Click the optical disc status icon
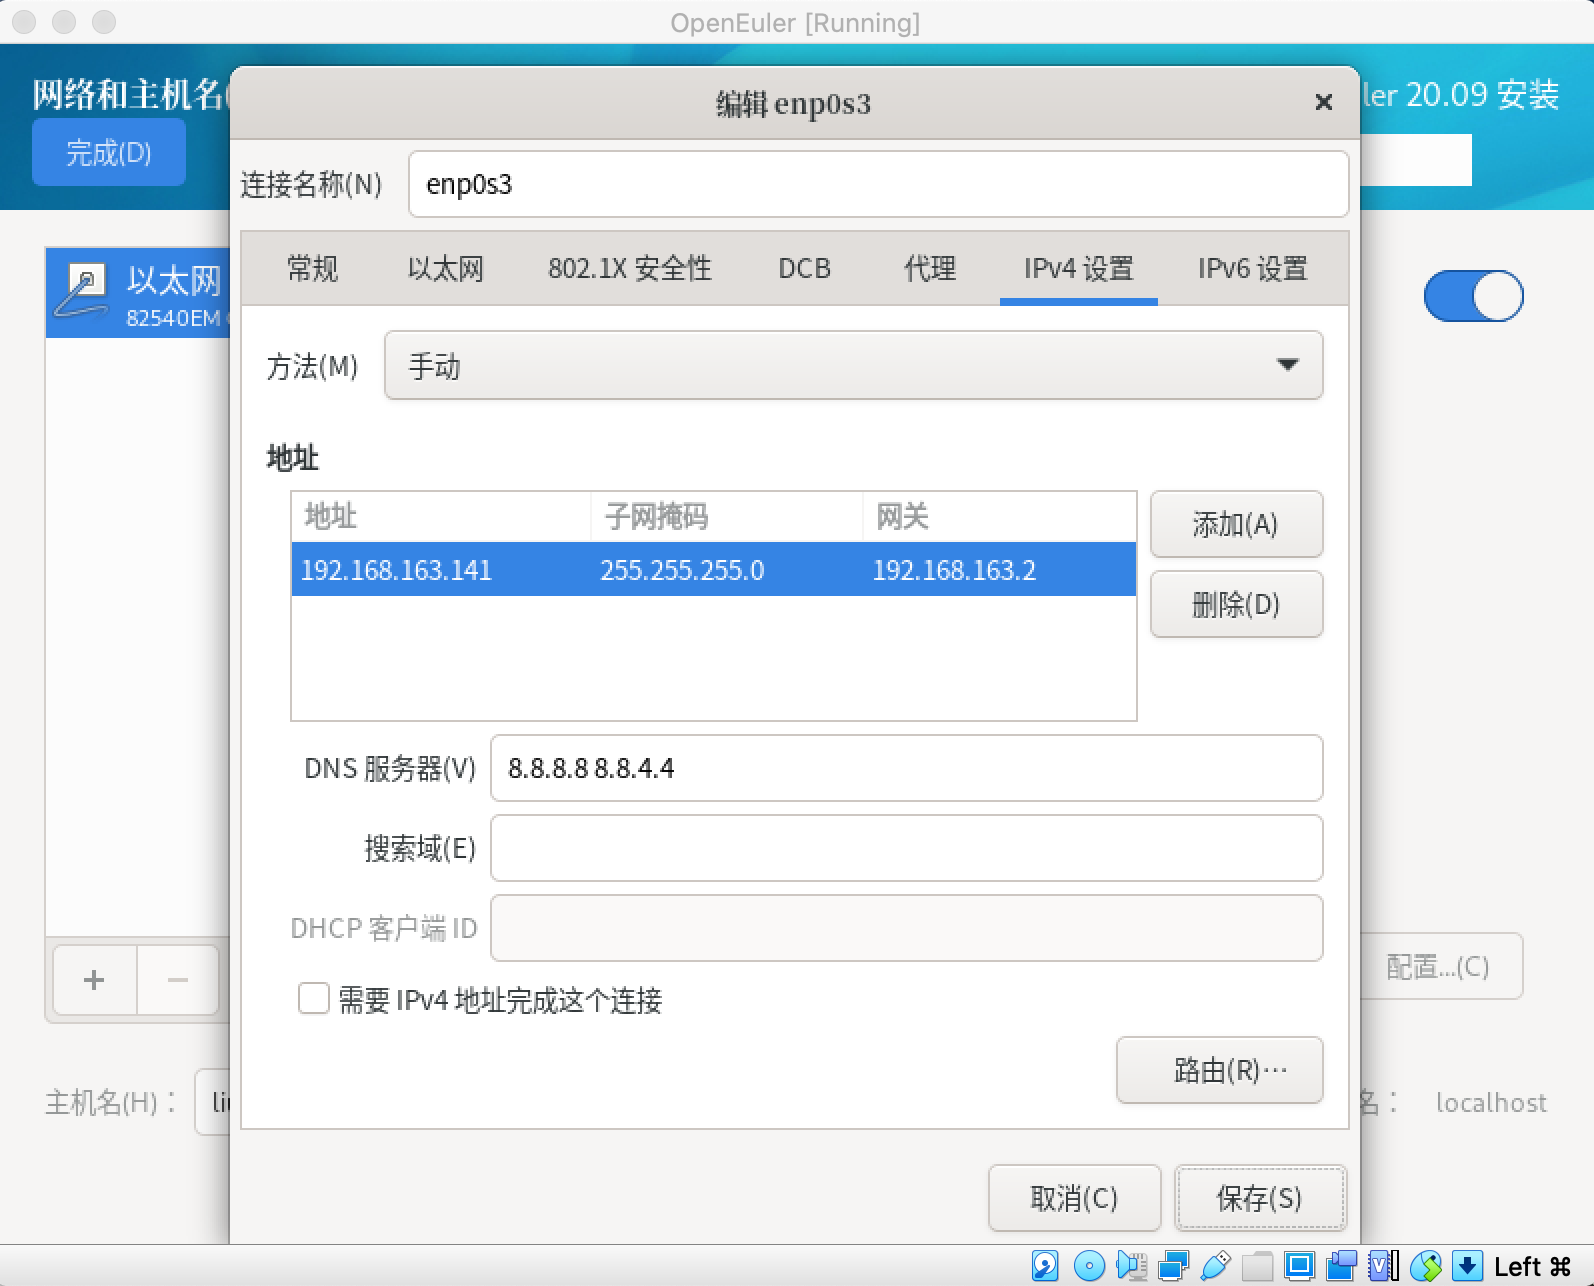The image size is (1594, 1286). pos(1089,1266)
